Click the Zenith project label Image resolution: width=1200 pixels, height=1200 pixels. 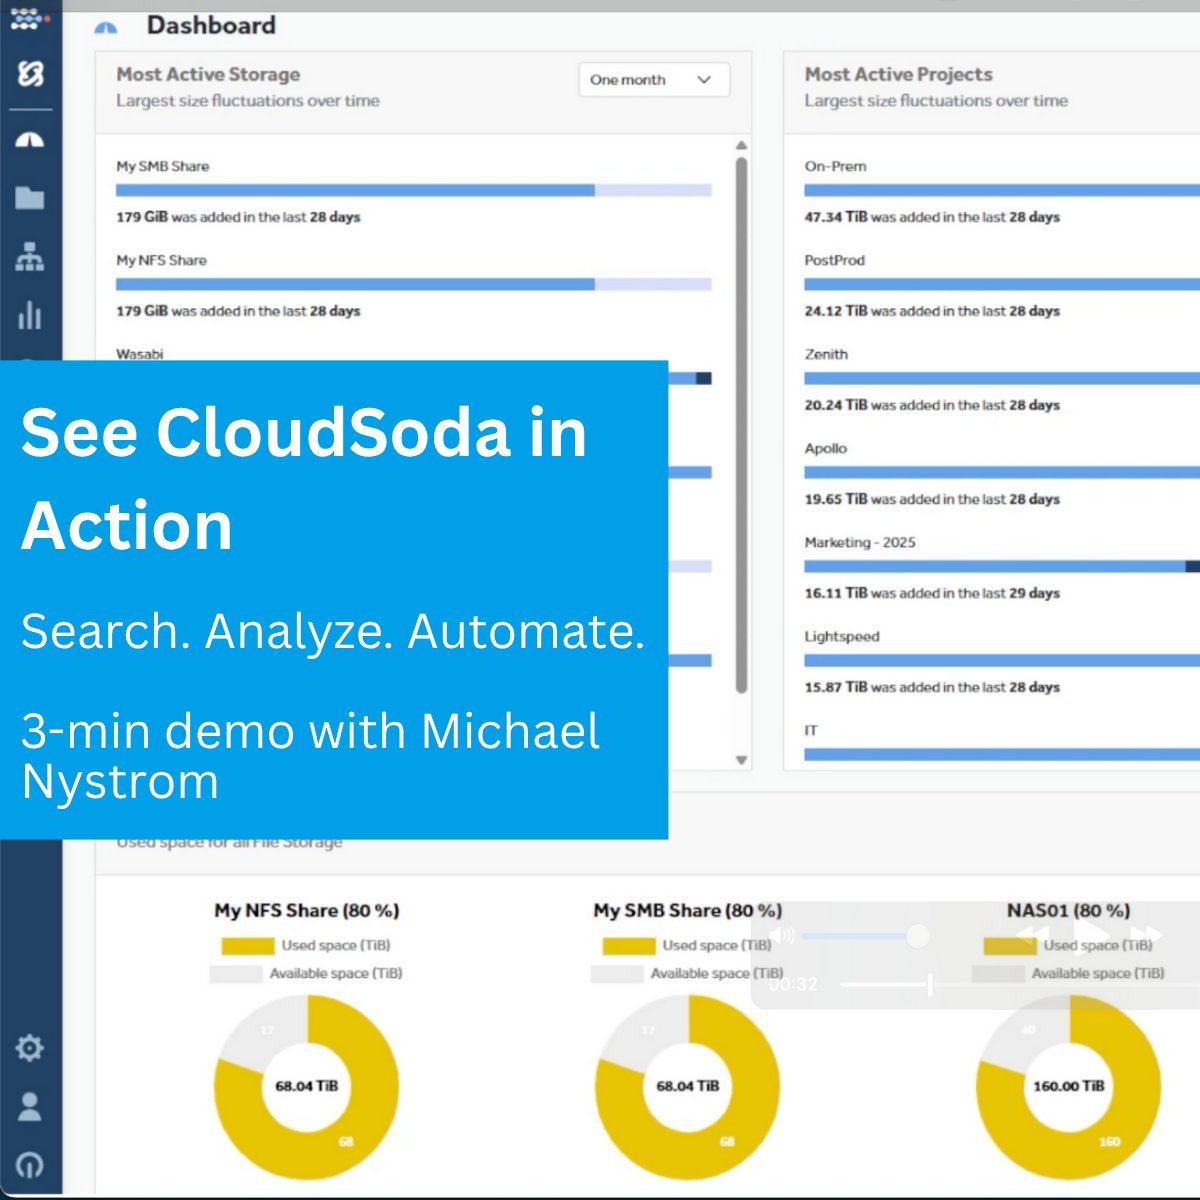(x=826, y=354)
